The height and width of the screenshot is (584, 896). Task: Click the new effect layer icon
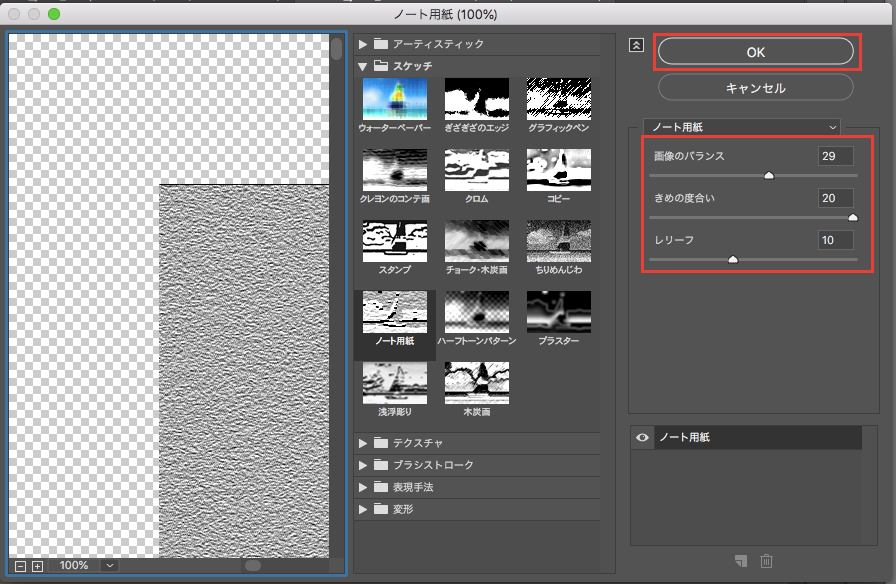[x=741, y=562]
